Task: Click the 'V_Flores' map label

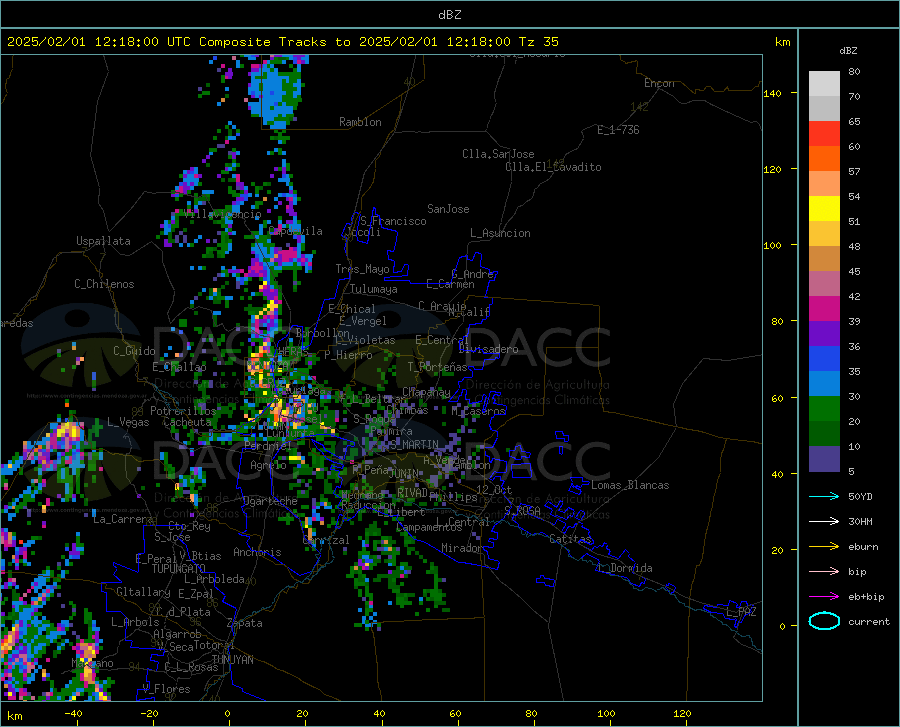Action: [166, 689]
